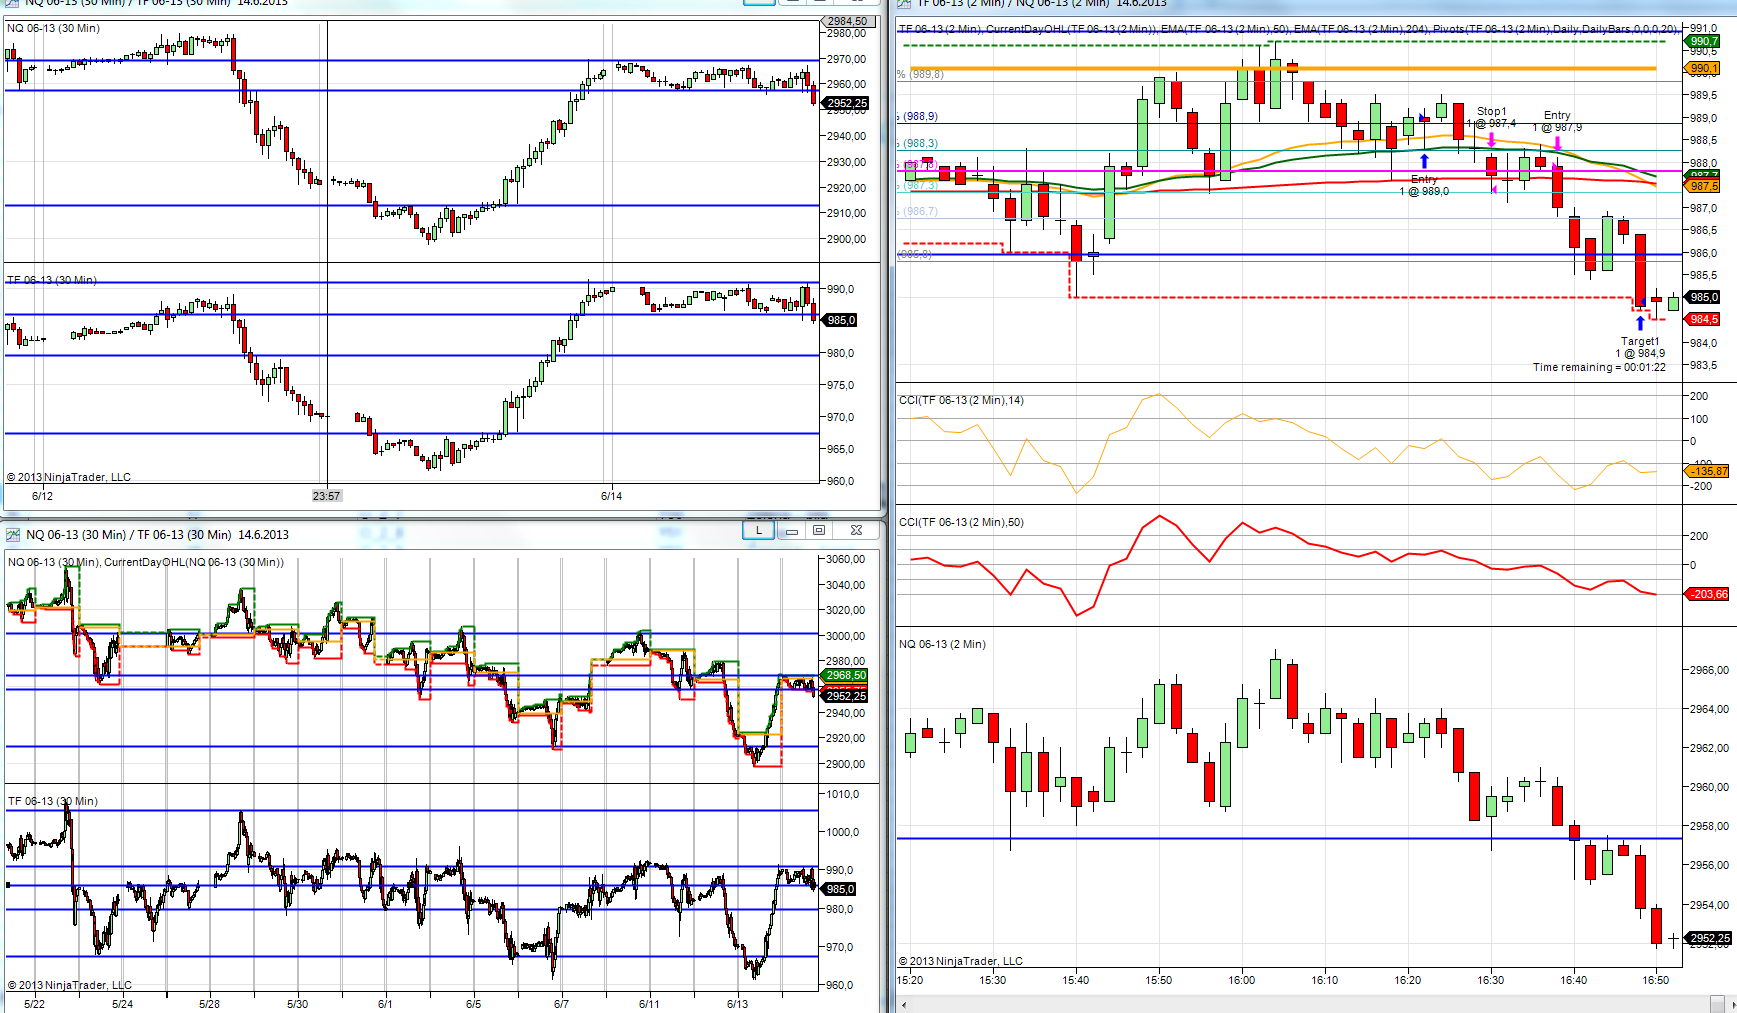Select the 'NQ 06-13 (30 Min), CurrentDayOHL' indicator label
Viewport: 1737px width, 1013px height.
pyautogui.click(x=146, y=562)
